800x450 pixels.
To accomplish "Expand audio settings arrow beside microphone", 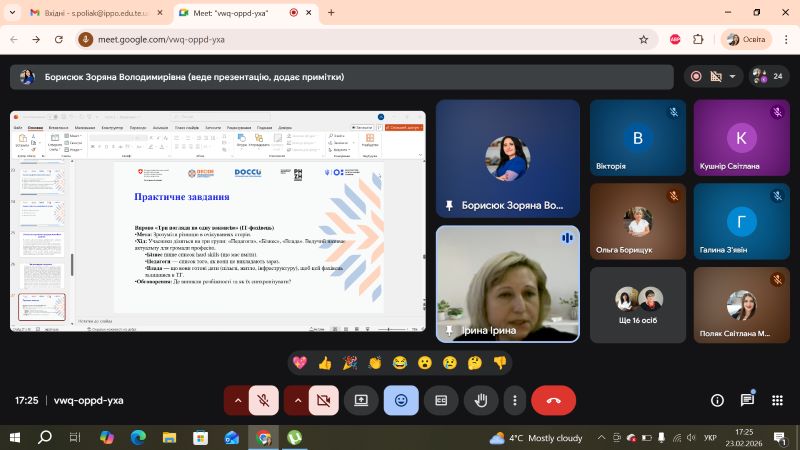I will click(238, 400).
